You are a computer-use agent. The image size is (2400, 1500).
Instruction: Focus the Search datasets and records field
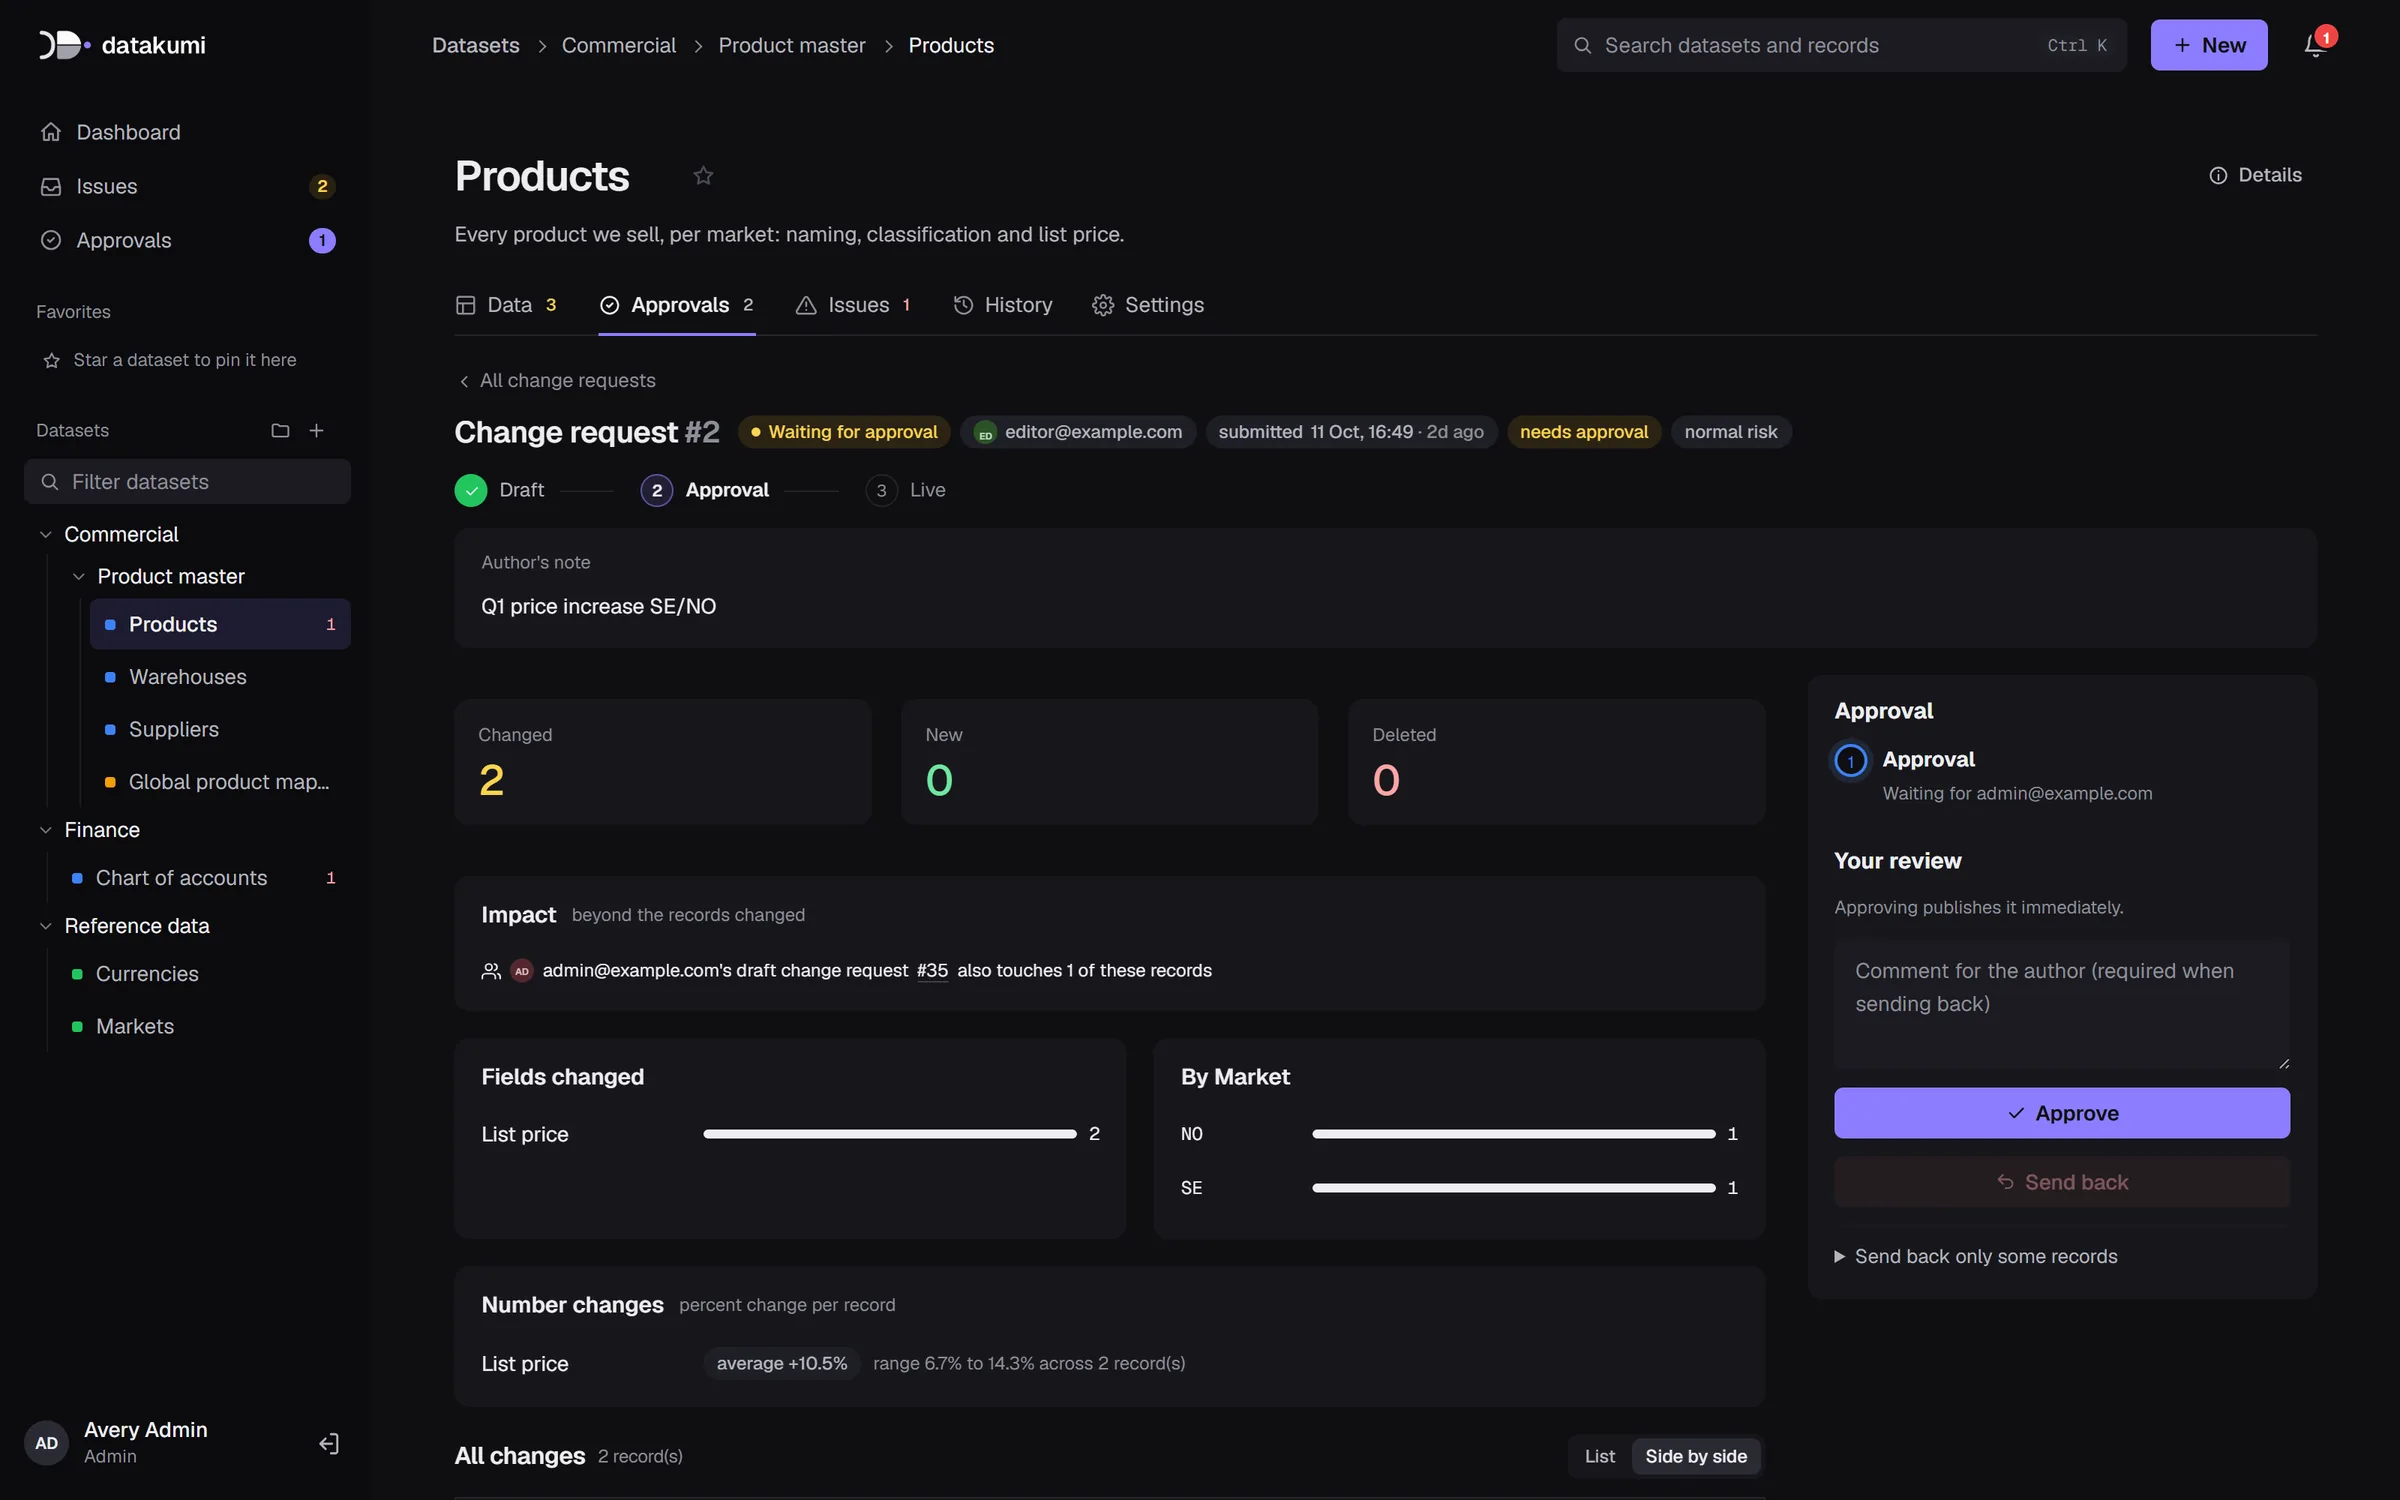tap(1842, 45)
